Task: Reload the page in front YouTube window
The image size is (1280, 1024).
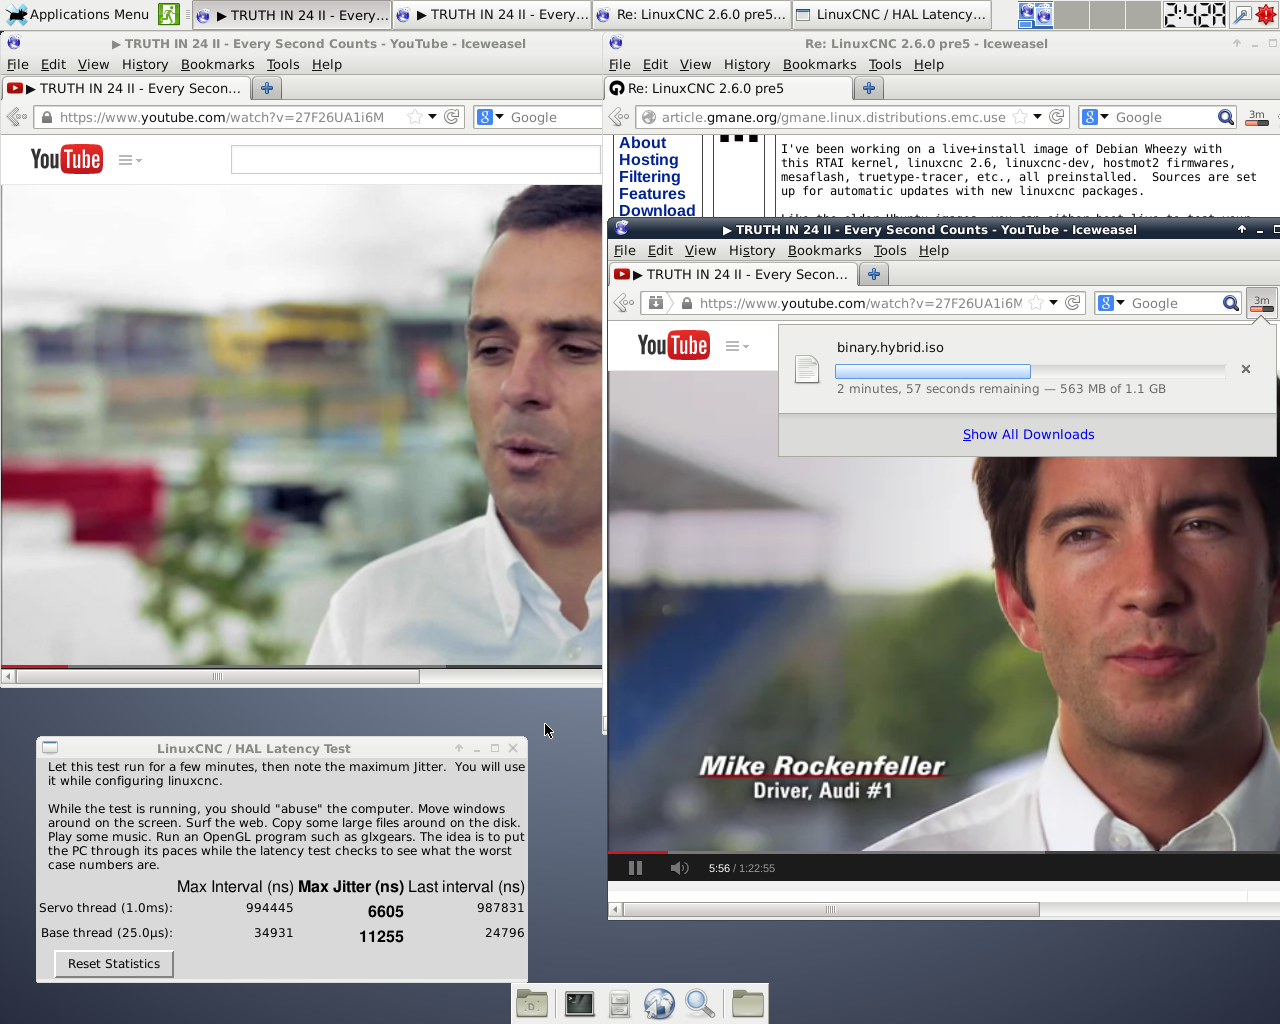Action: (1073, 303)
